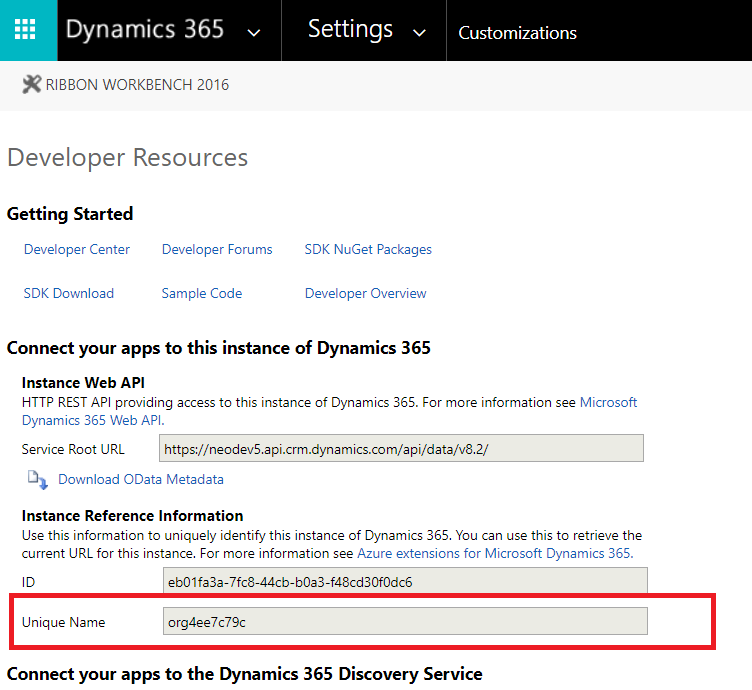Click the instance ID field
This screenshot has height=690, width=752.
tap(405, 581)
